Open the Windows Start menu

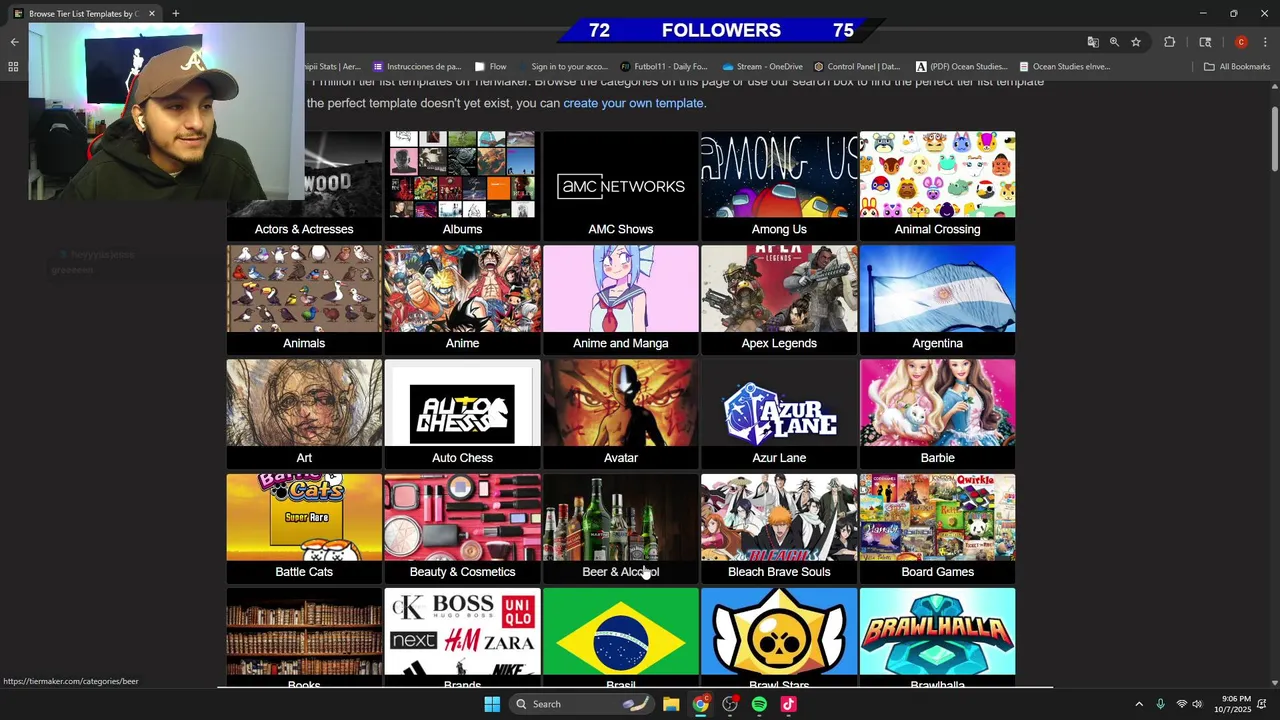pos(492,704)
